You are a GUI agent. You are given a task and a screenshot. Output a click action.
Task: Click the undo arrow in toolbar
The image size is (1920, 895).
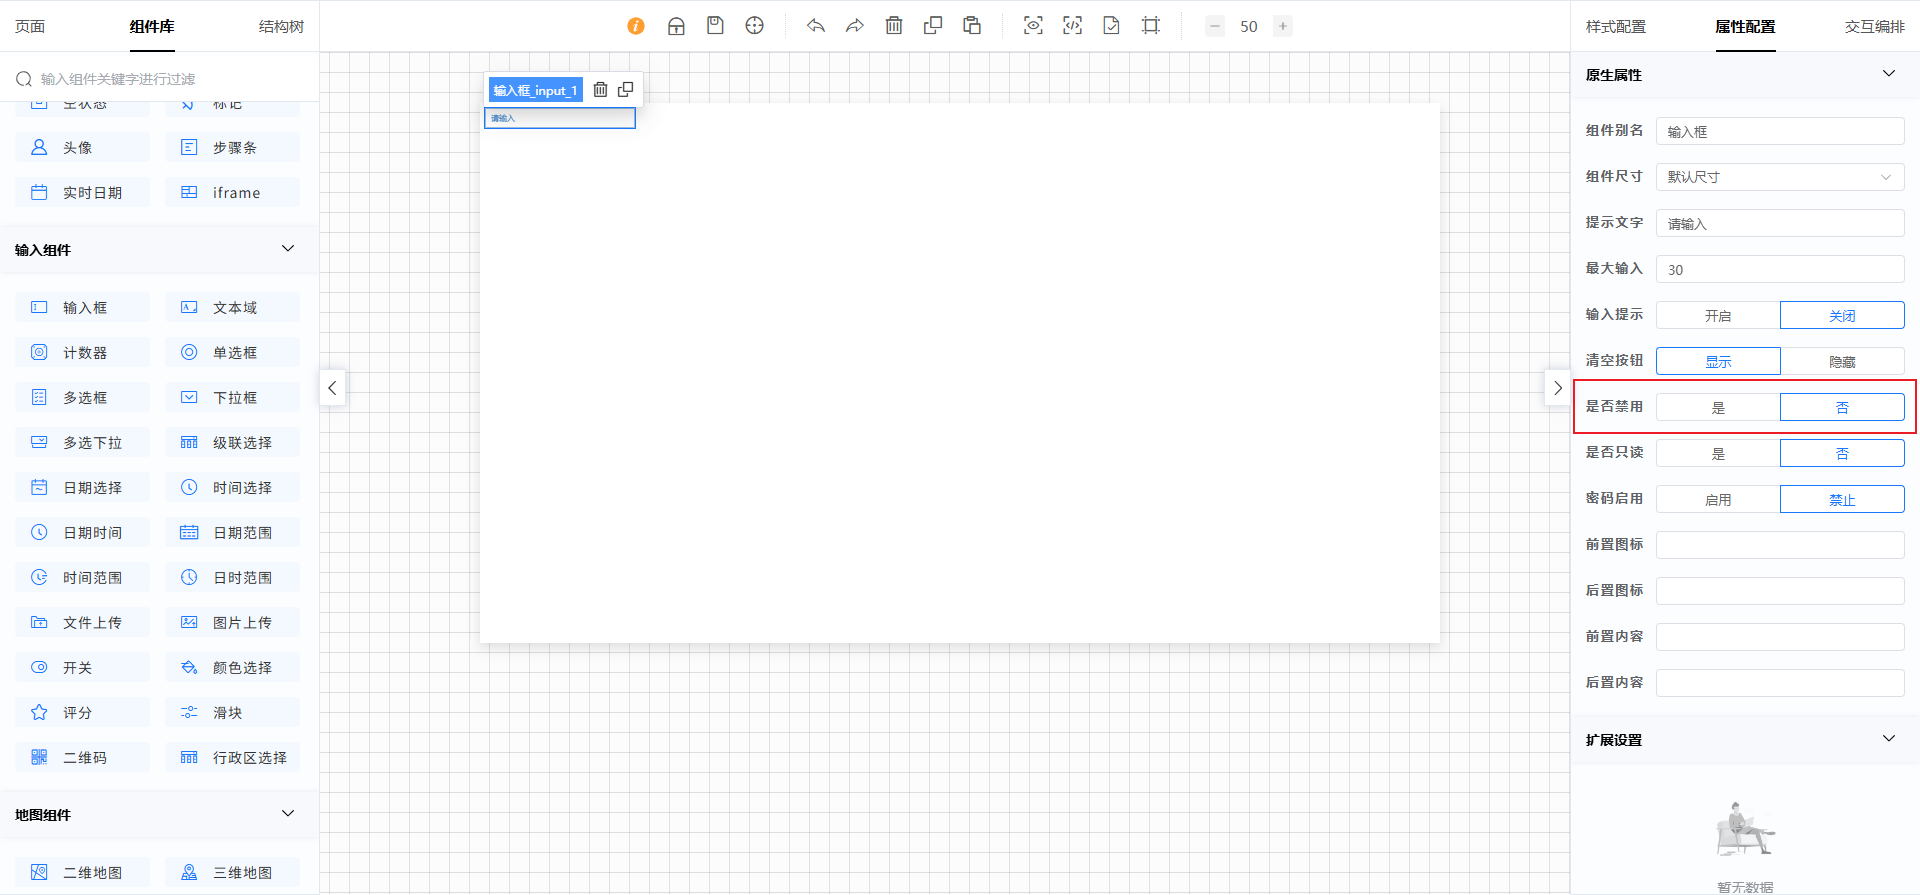pyautogui.click(x=816, y=26)
